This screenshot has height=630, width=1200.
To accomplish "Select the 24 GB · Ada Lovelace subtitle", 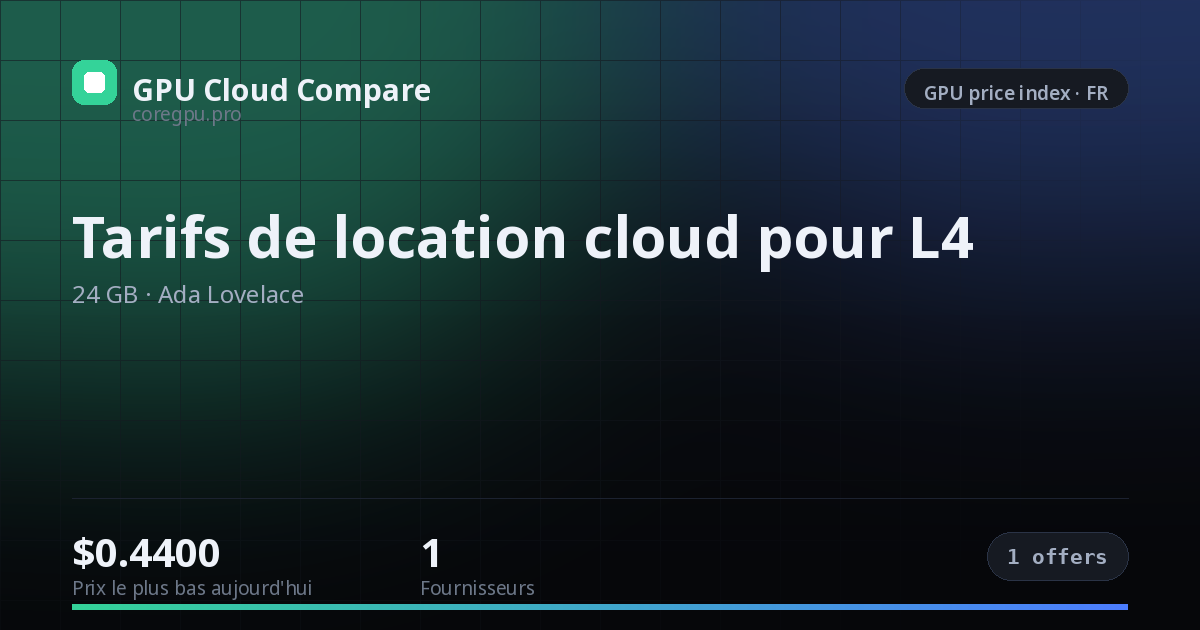I will (x=188, y=295).
